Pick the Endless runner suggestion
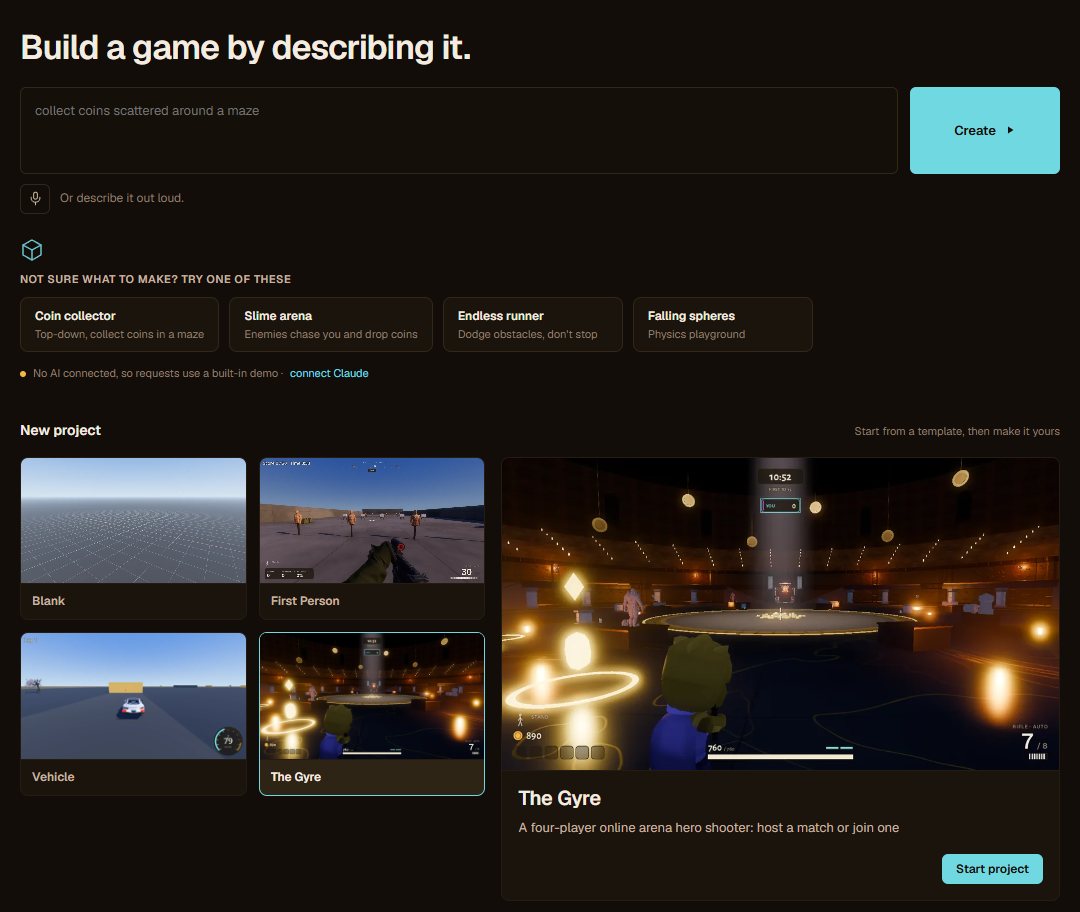This screenshot has height=912, width=1080. [x=532, y=324]
